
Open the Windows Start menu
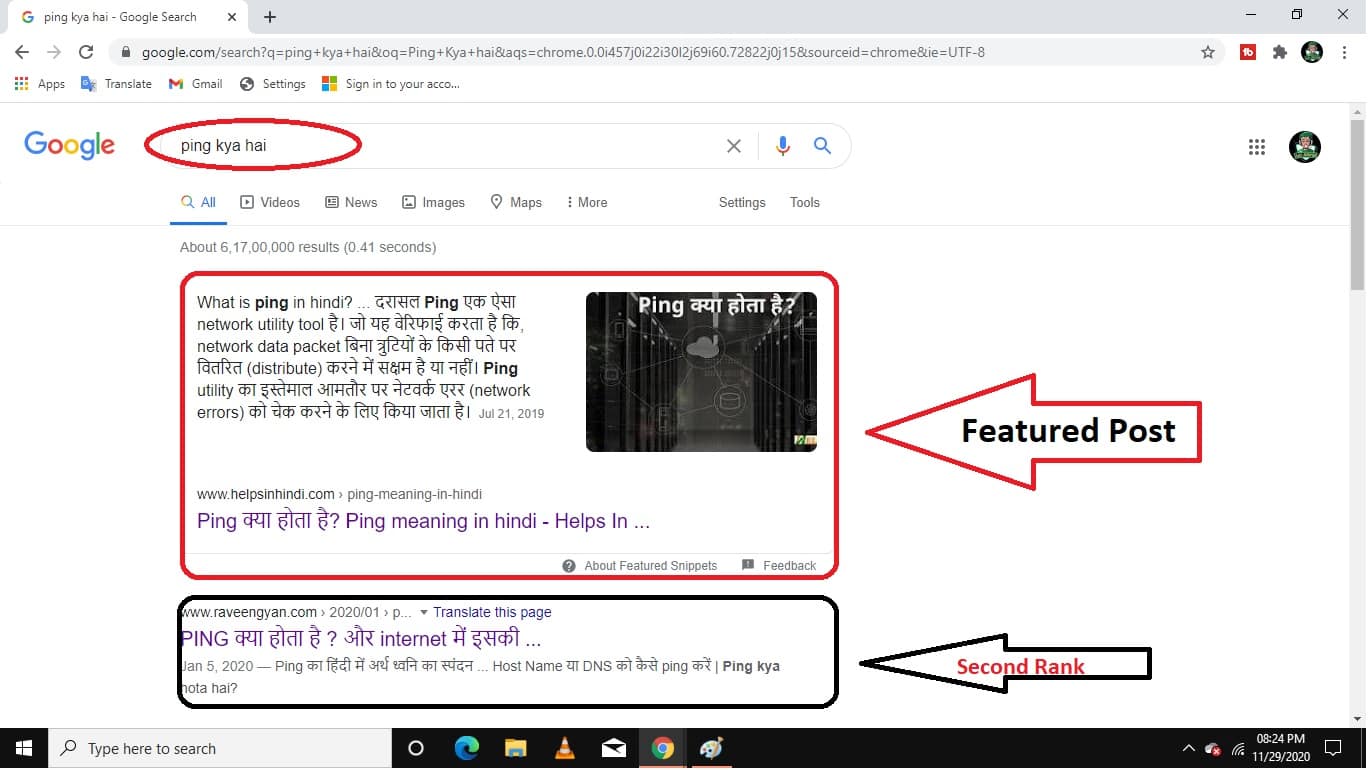click(x=24, y=749)
